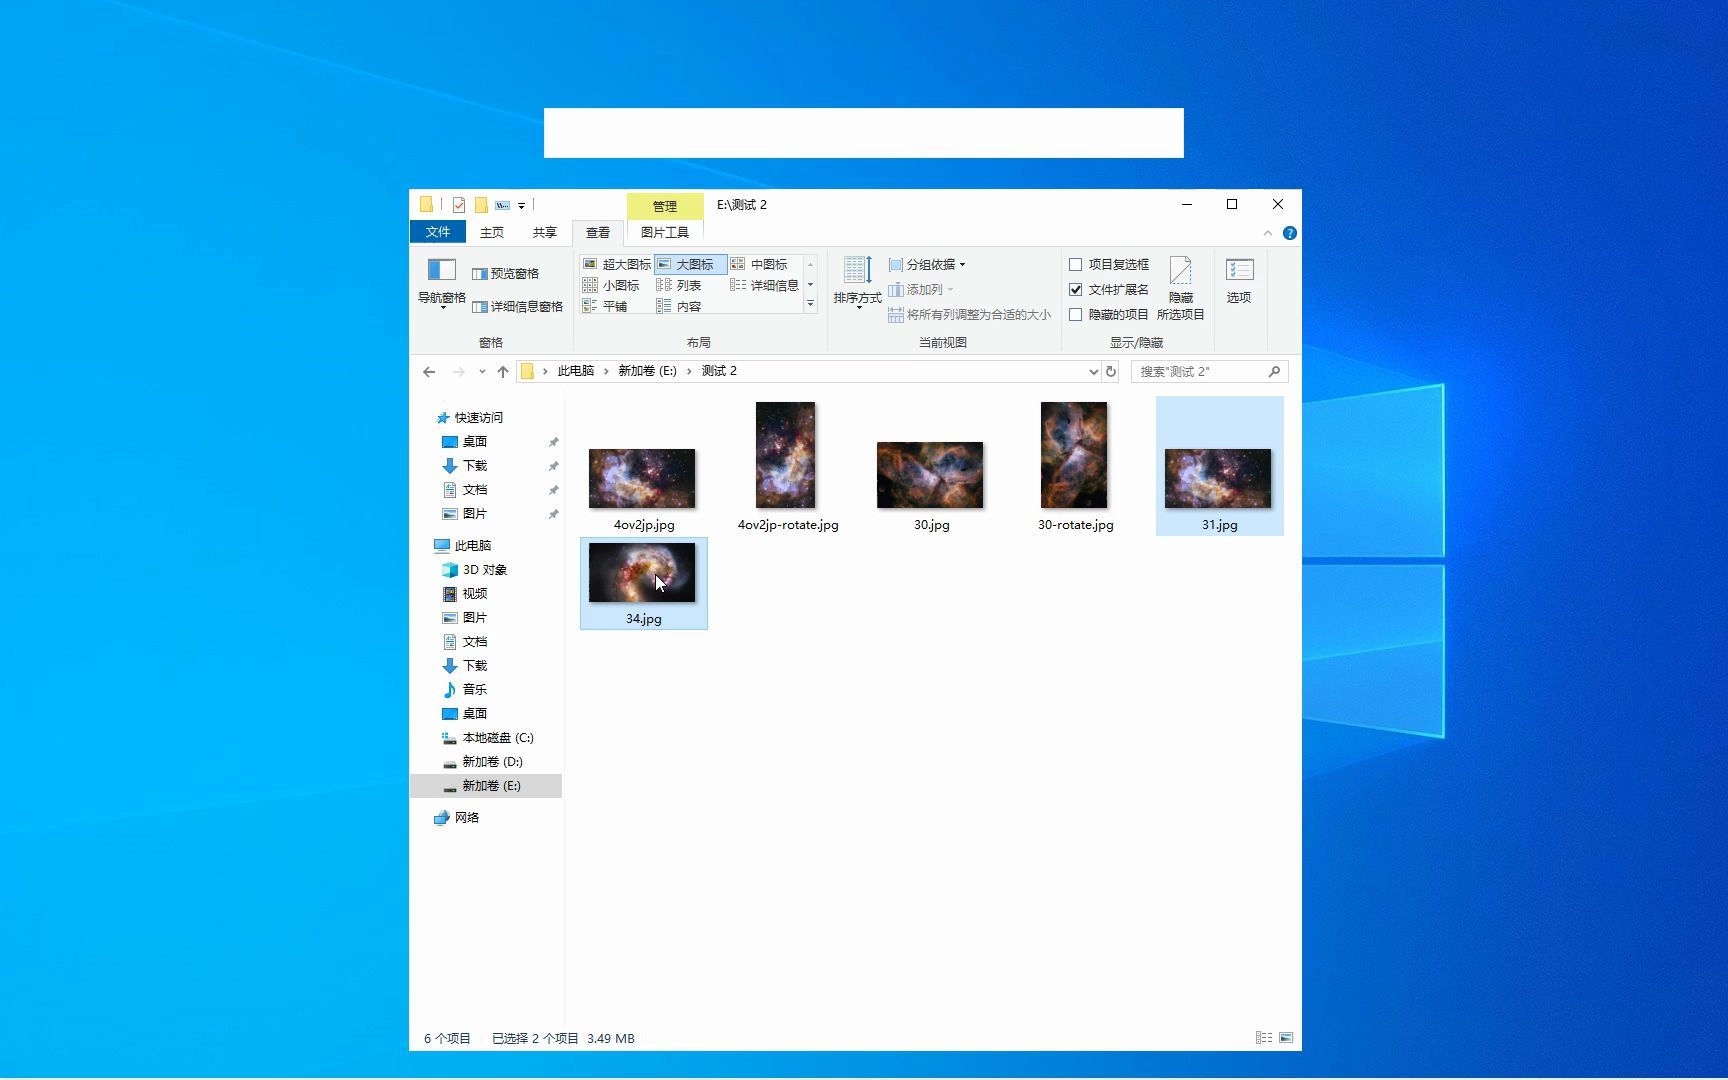
Task: Go up one level with Up arrow
Action: point(503,372)
